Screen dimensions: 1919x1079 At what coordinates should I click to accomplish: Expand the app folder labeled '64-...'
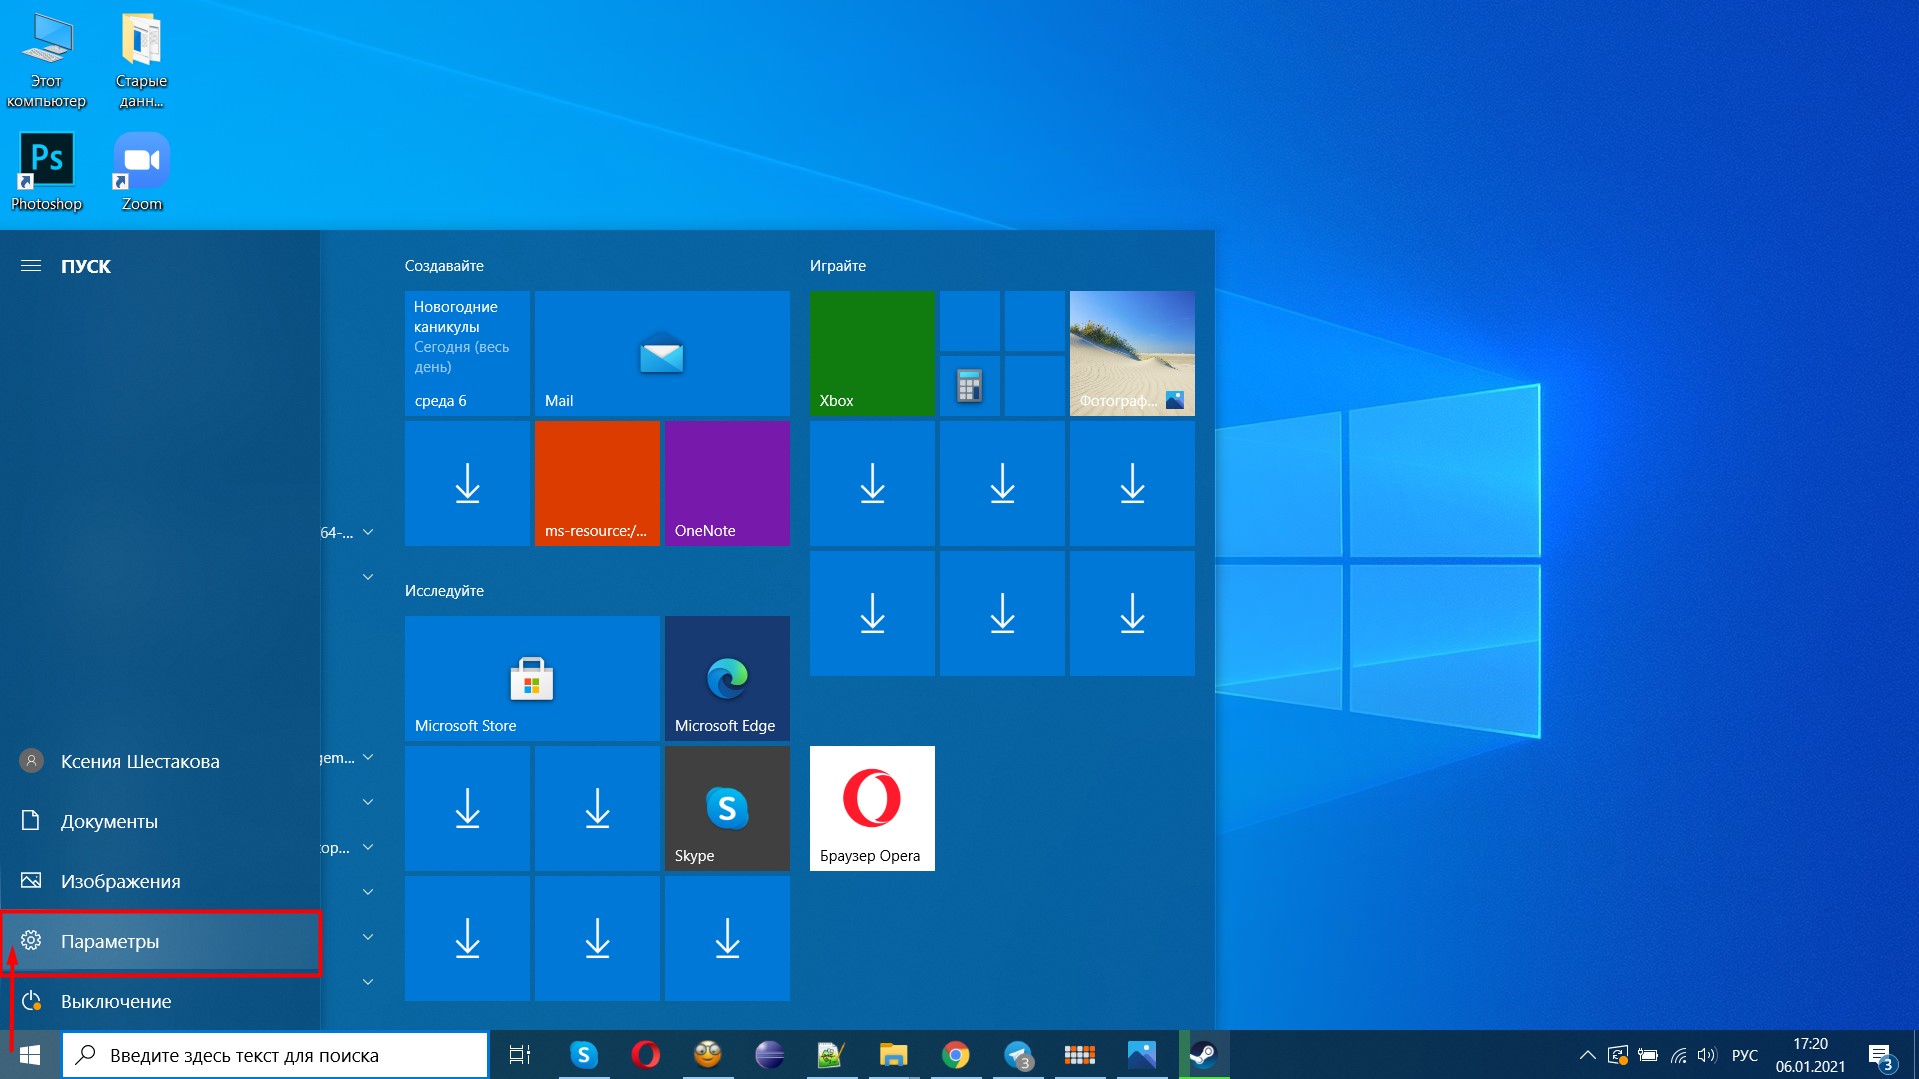(367, 533)
